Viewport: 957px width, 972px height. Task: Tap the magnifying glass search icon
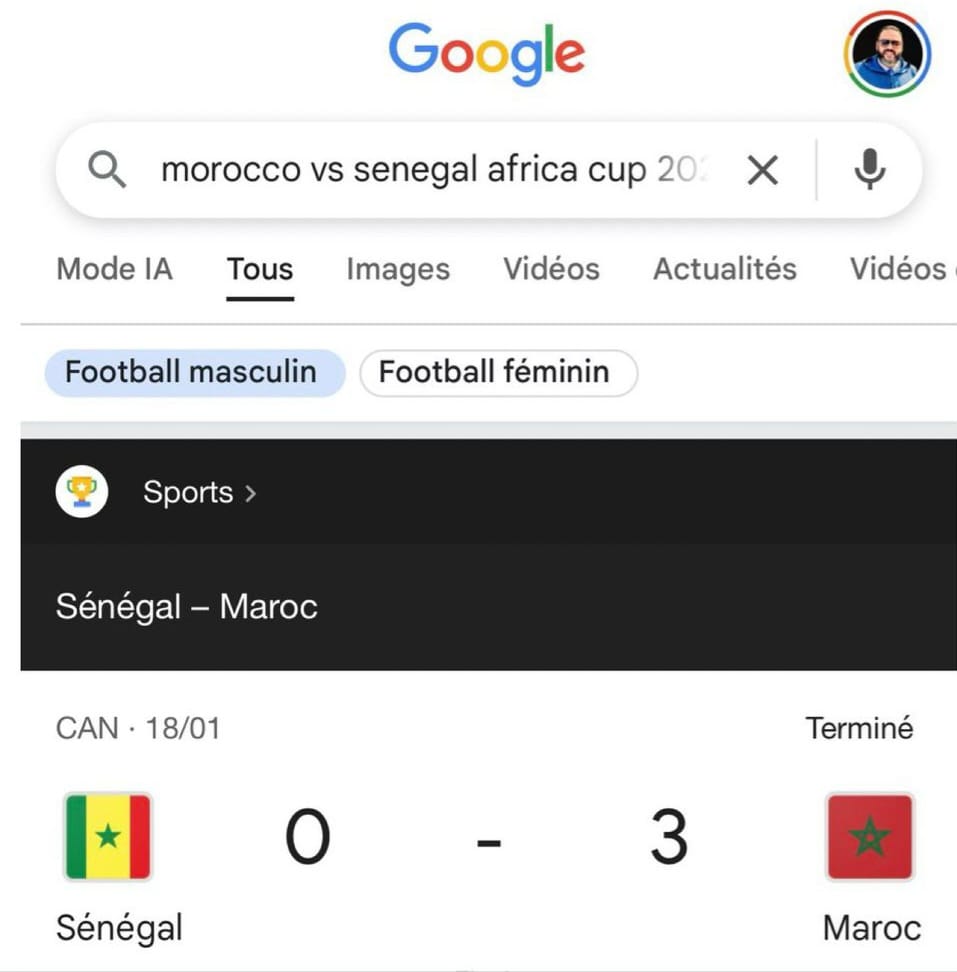coord(107,171)
